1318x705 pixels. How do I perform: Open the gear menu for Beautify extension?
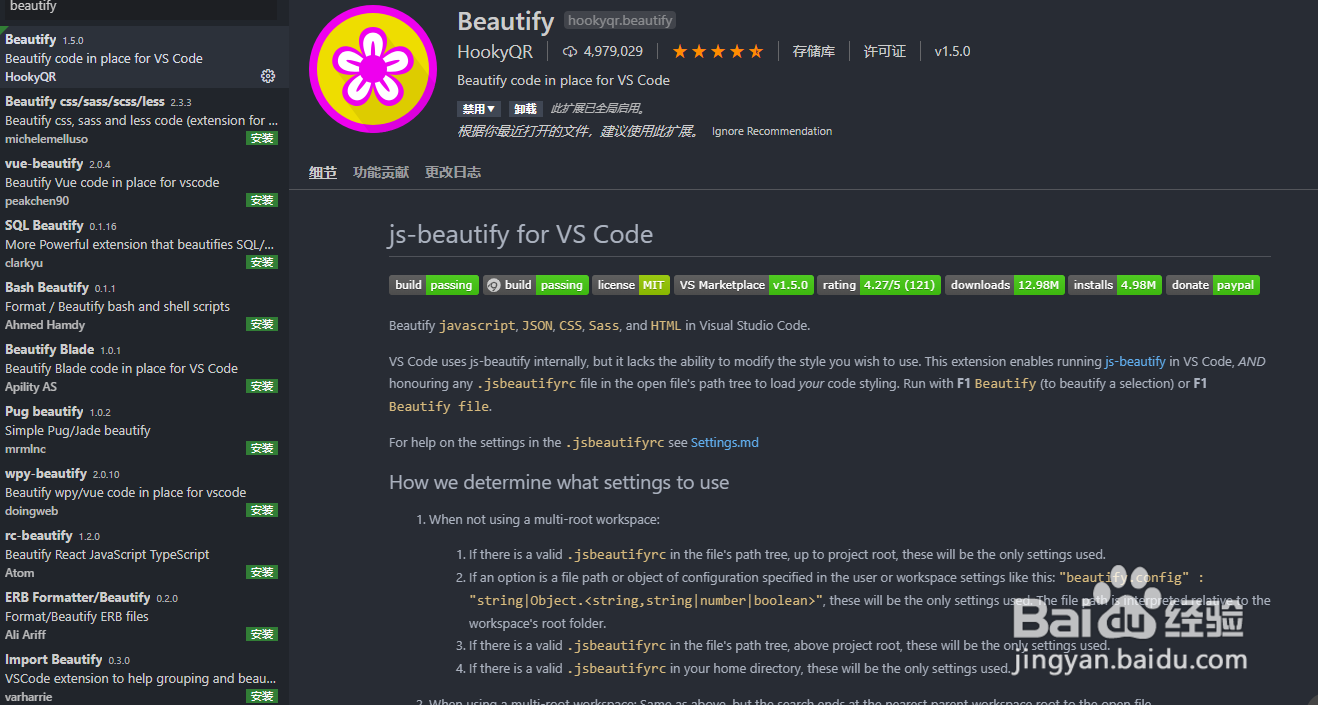pos(267,76)
